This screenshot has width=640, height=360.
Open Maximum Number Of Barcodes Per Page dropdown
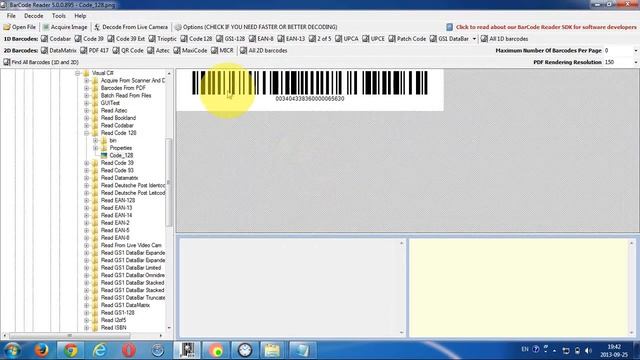click(x=636, y=51)
